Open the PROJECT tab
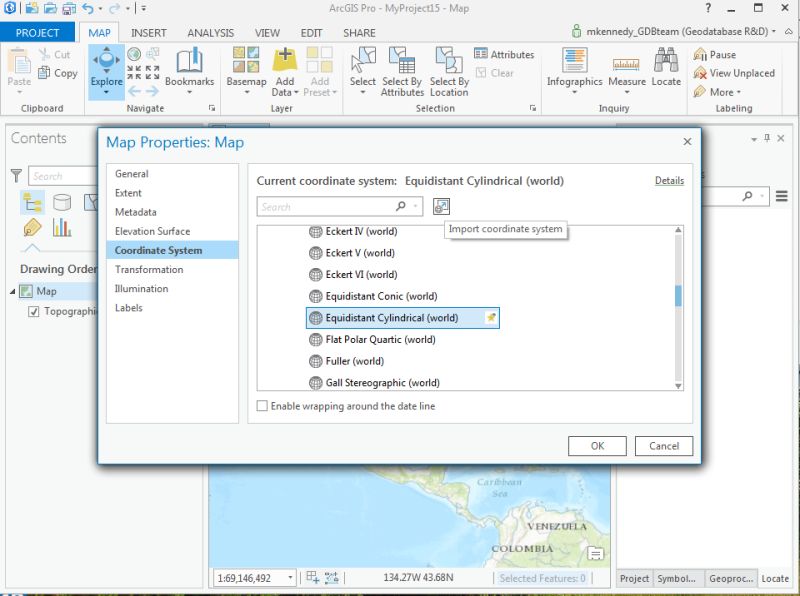800x596 pixels. 37,33
